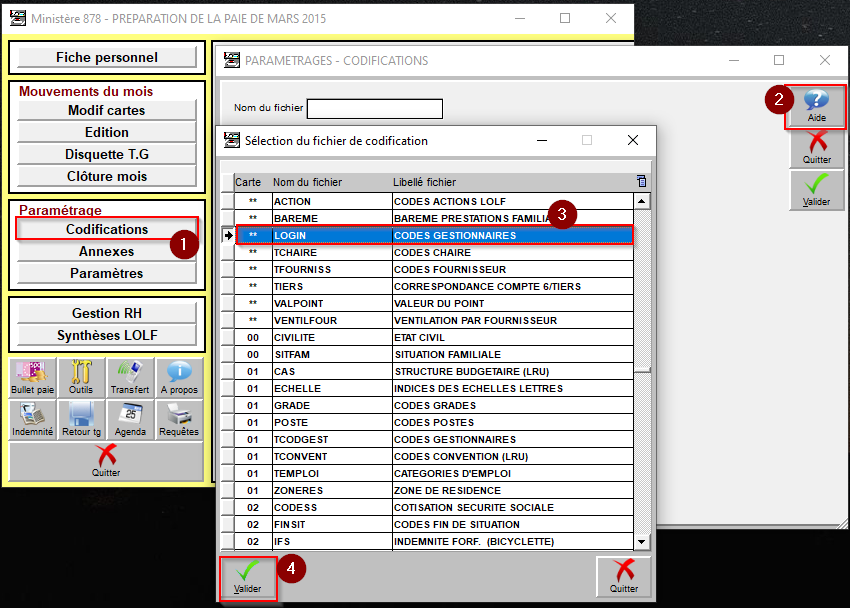
Task: Select the LOGIN codes gestionnaires row
Action: 434,236
